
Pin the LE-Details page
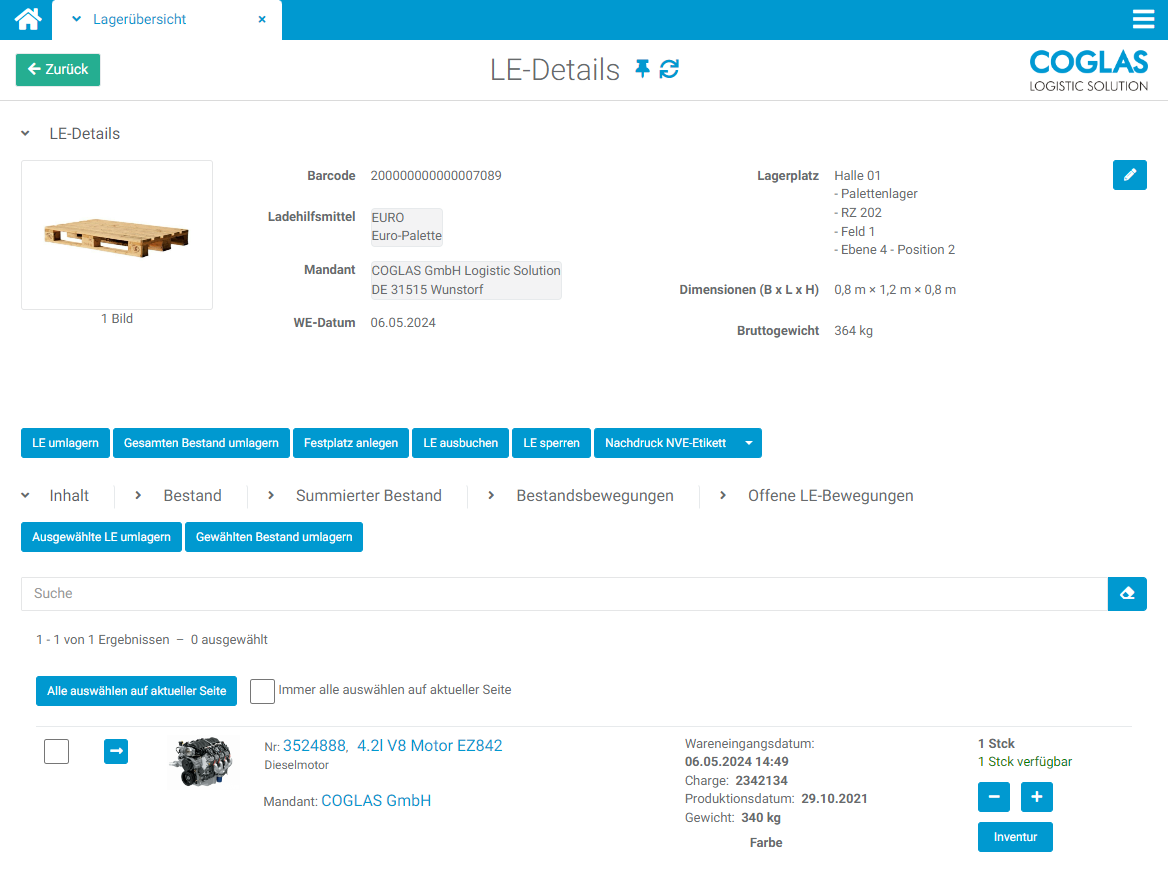642,69
